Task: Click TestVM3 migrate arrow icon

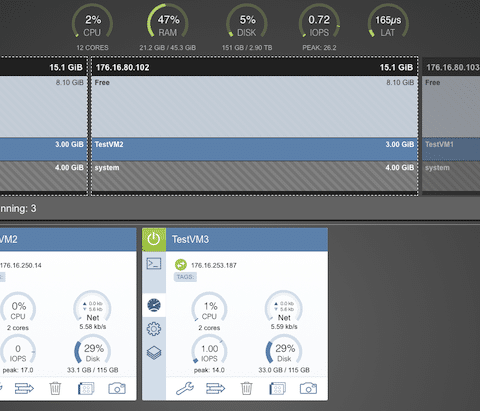Action: coord(216,388)
